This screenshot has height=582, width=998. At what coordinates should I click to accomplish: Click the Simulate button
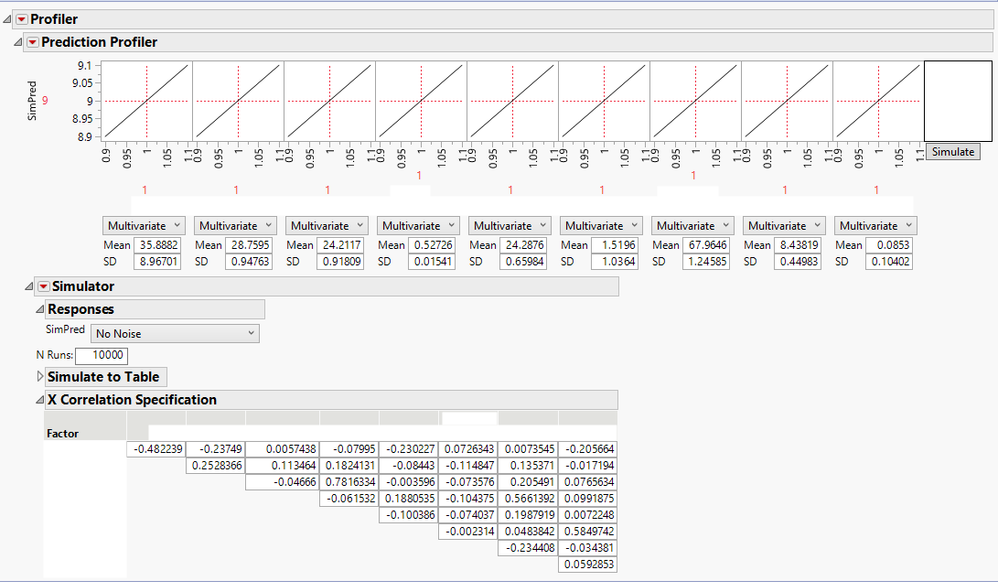(951, 152)
